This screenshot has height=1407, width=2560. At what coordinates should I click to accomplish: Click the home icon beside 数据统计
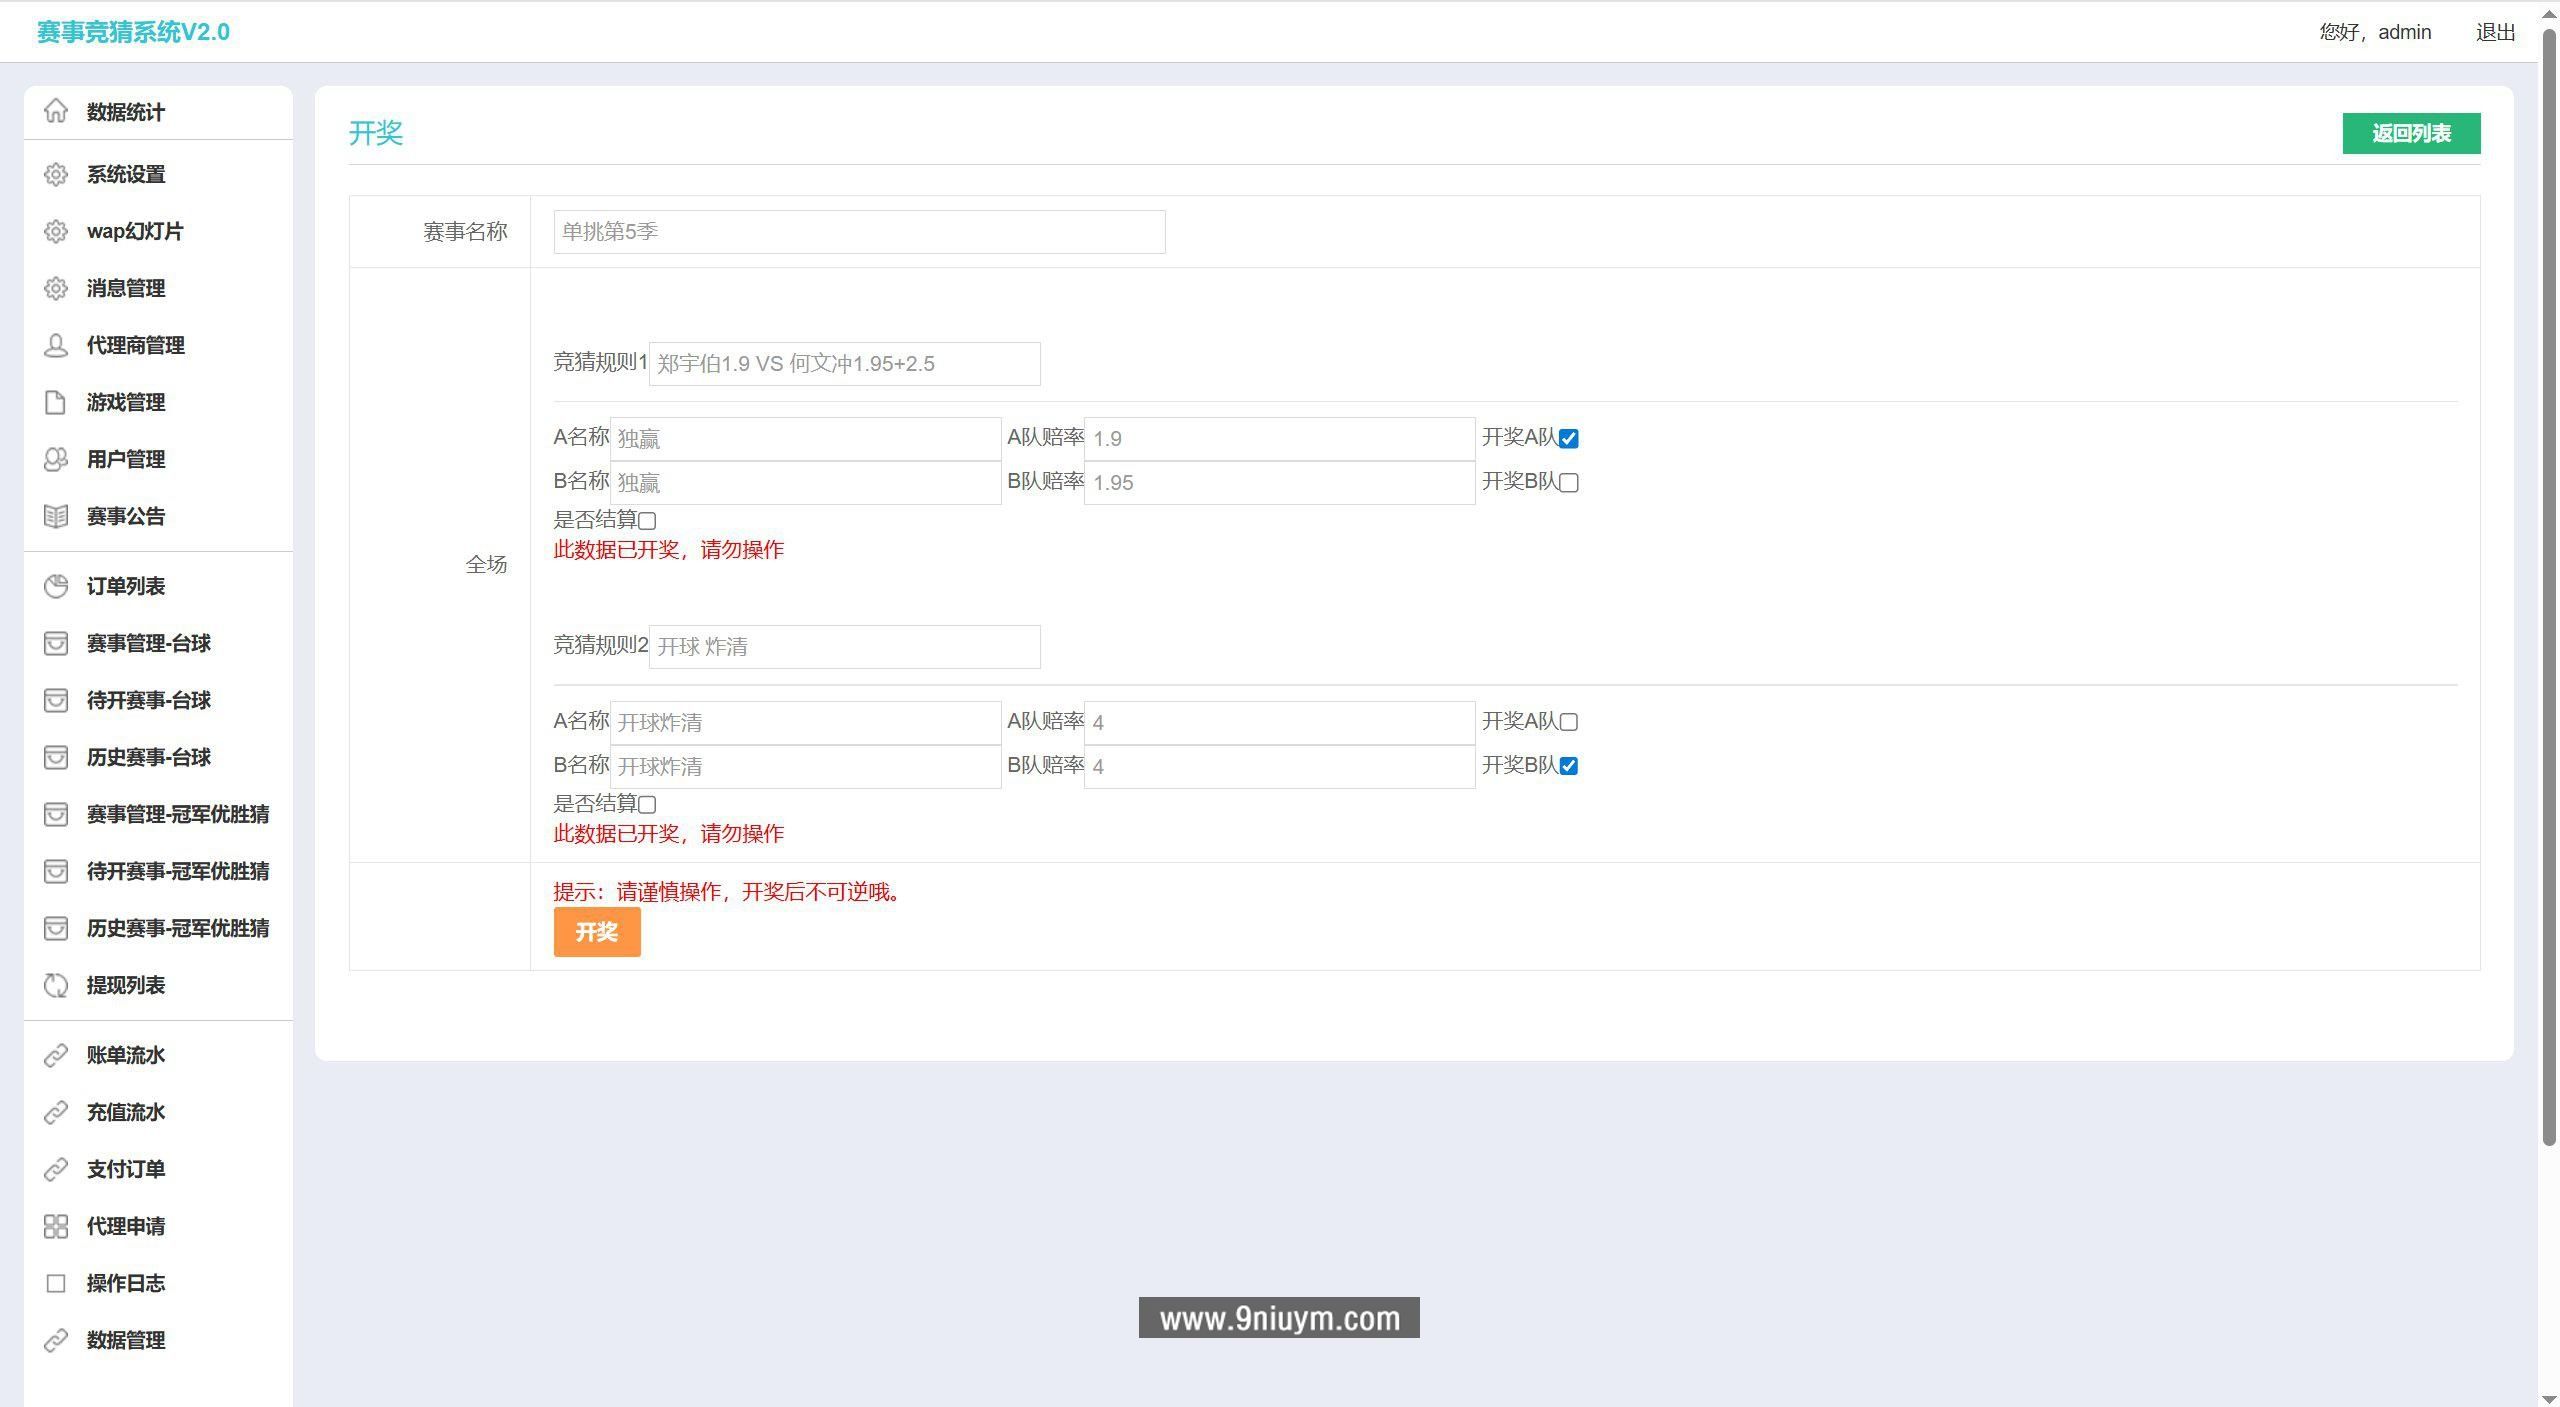[x=56, y=111]
